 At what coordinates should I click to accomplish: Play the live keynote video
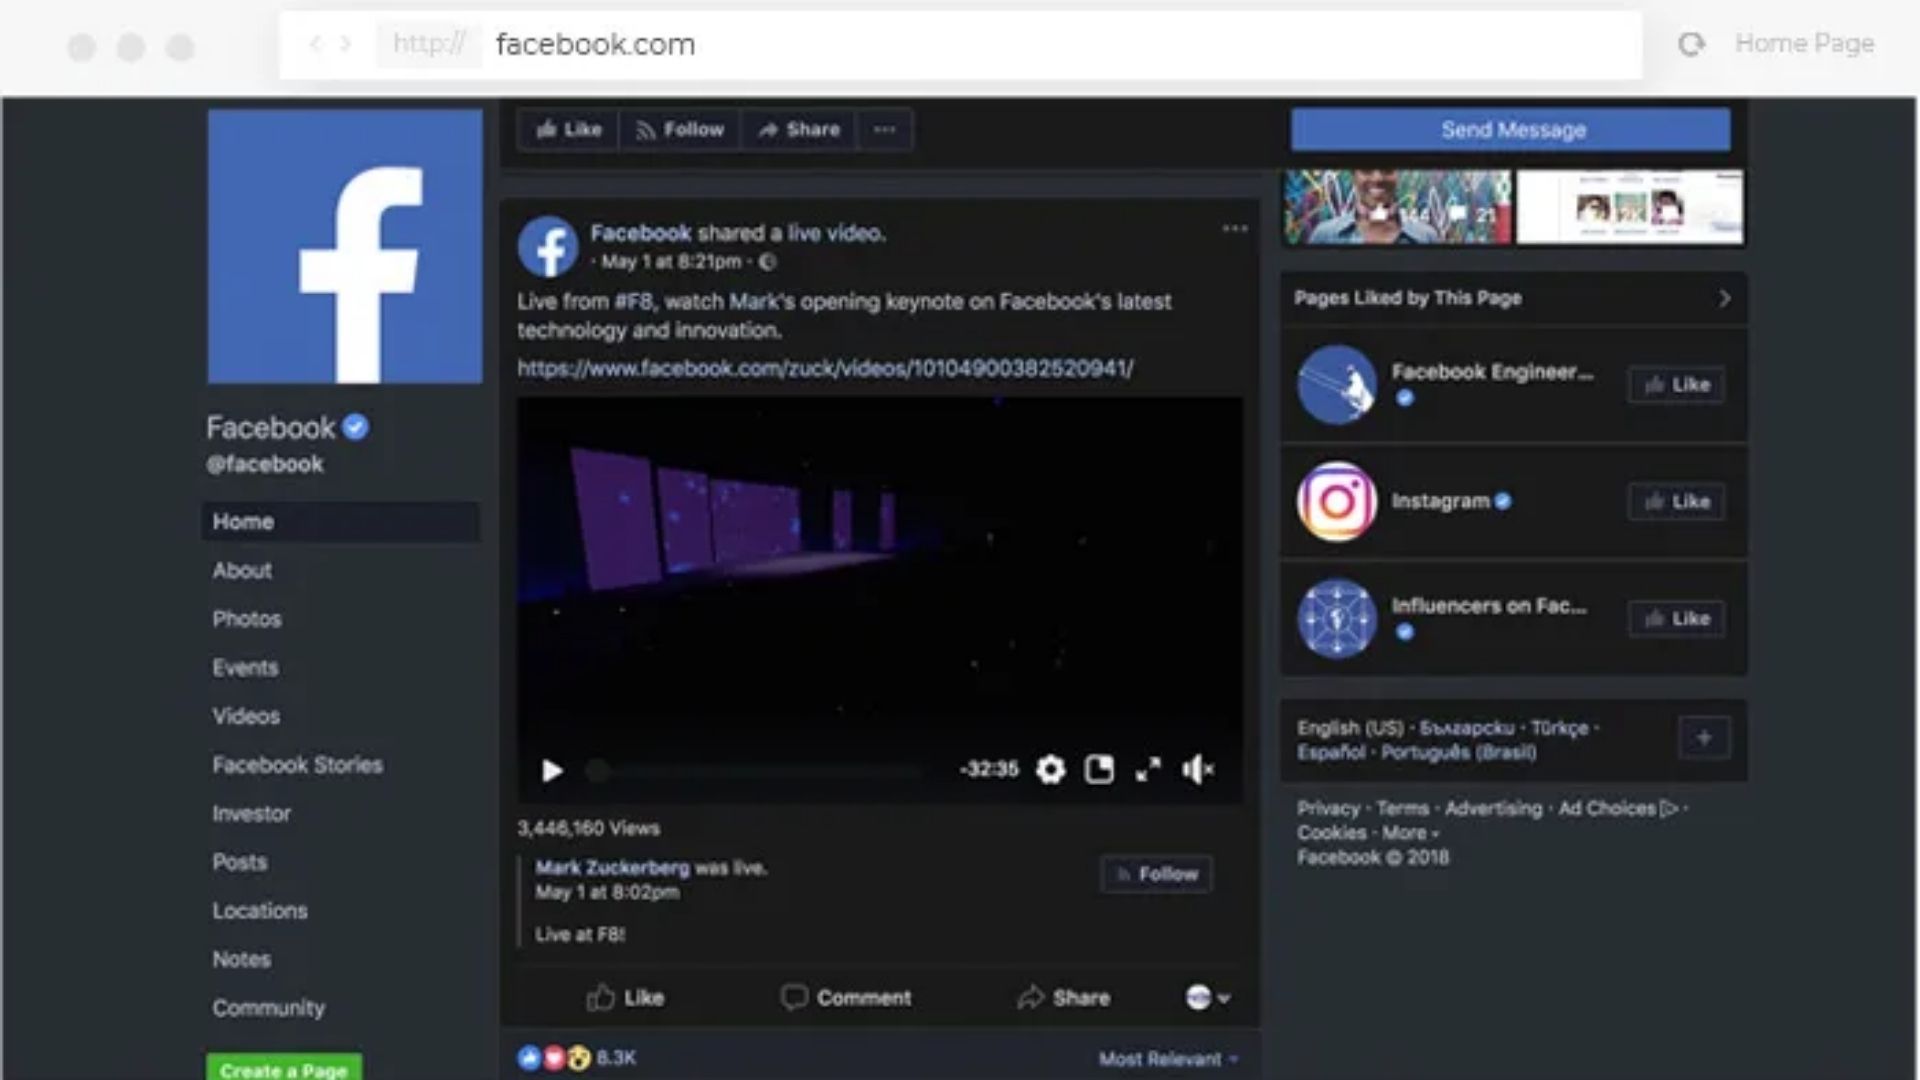coord(551,769)
